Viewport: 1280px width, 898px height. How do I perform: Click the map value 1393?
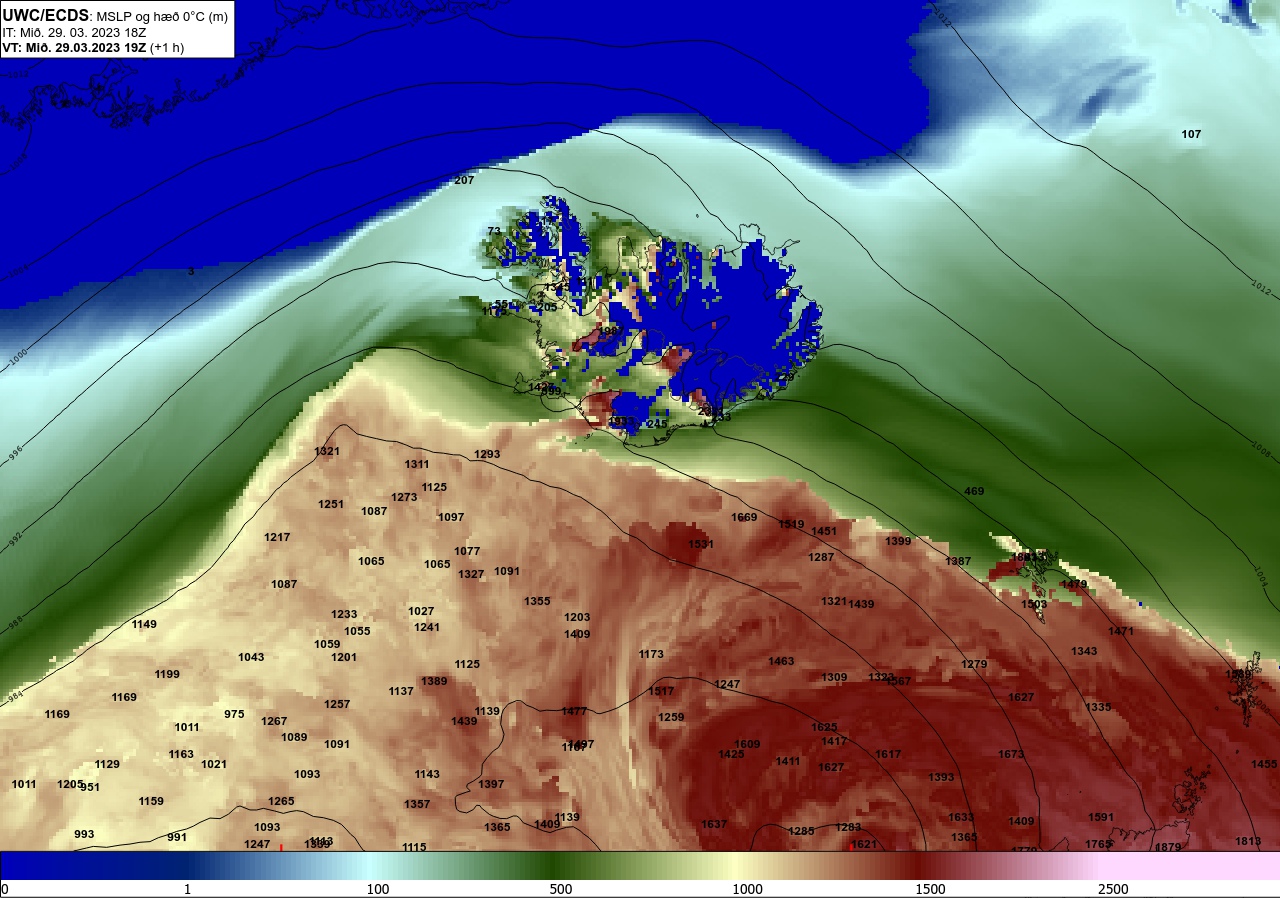(941, 777)
